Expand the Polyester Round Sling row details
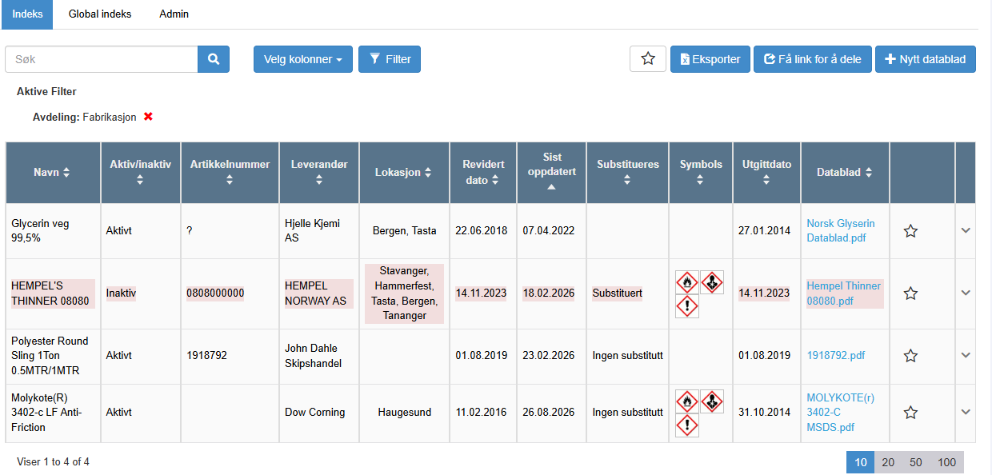 tap(965, 355)
